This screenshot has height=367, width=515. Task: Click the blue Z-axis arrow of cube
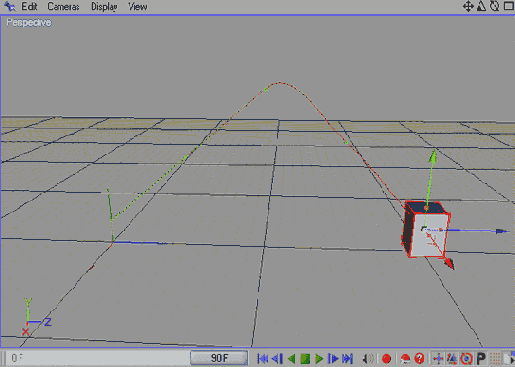(502, 231)
